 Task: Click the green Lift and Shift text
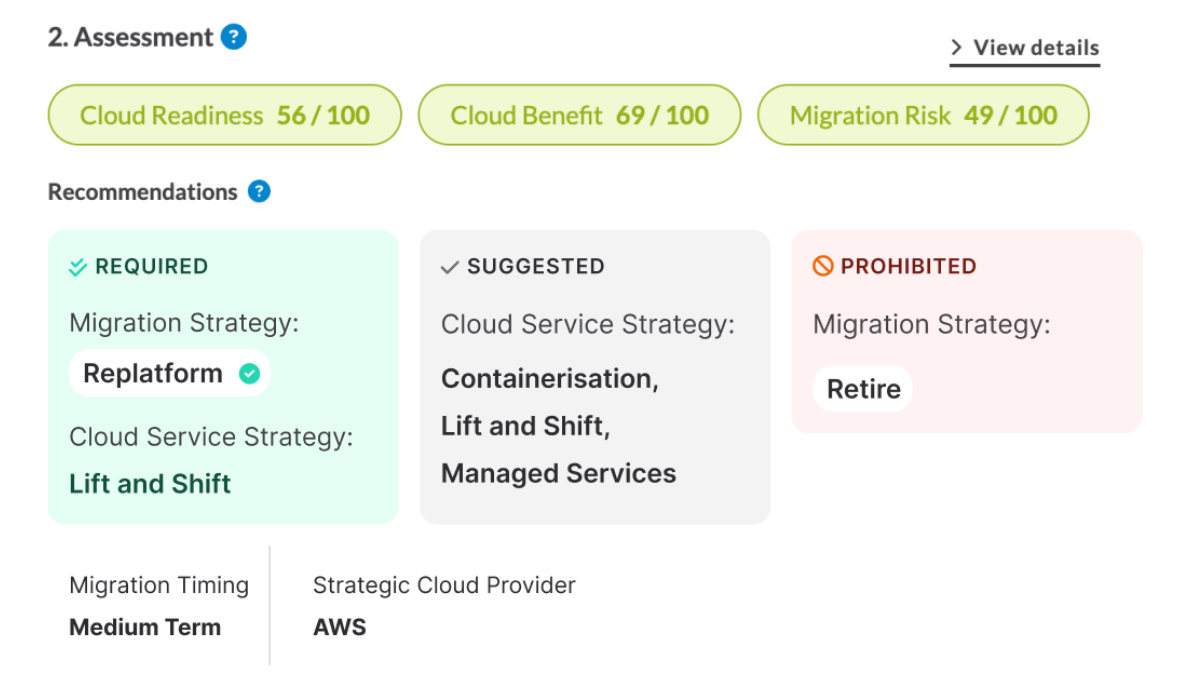coord(150,484)
